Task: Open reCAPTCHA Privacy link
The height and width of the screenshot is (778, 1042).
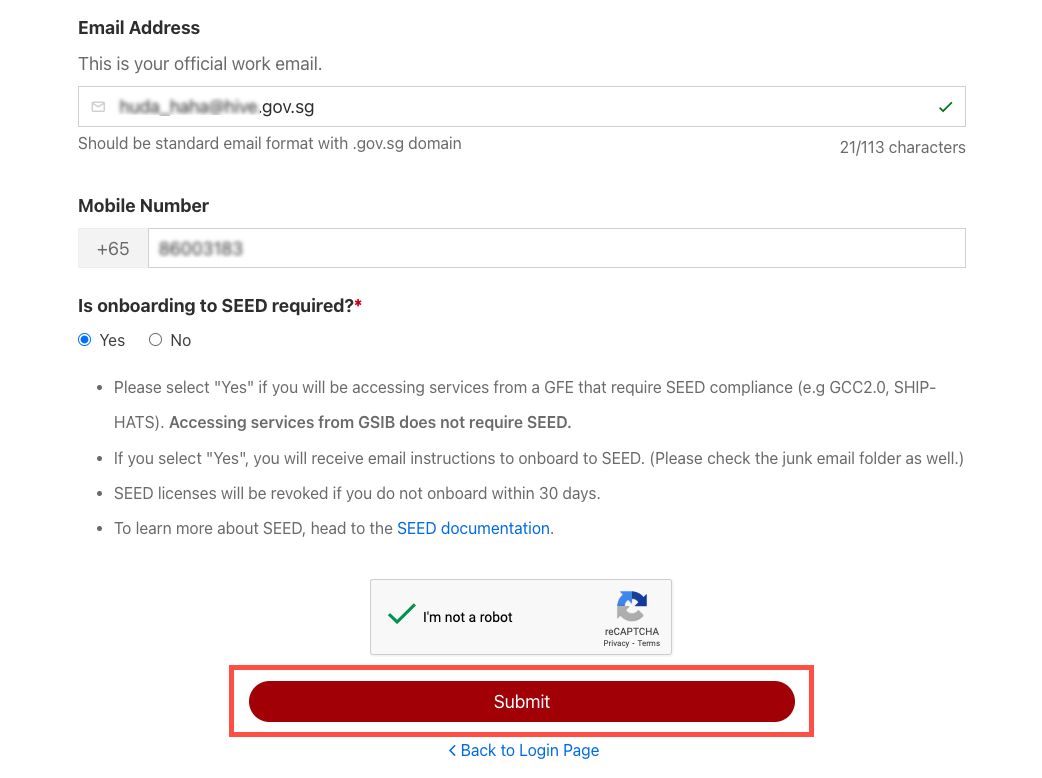Action: coord(616,643)
